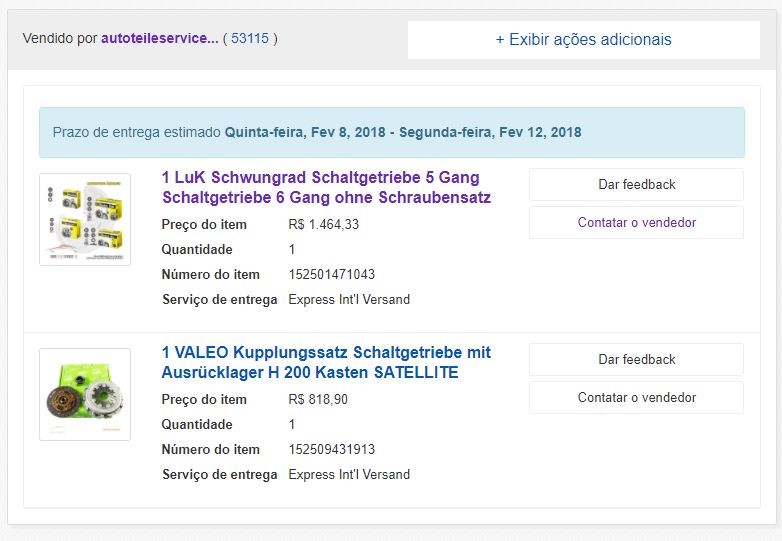Click the VALEO item's Quantidade value
The image size is (782, 541).
pos(292,424)
